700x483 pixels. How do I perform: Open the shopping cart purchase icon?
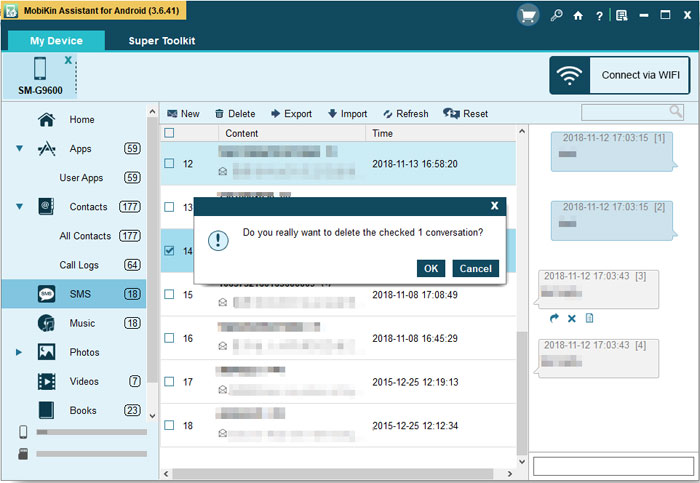(528, 15)
